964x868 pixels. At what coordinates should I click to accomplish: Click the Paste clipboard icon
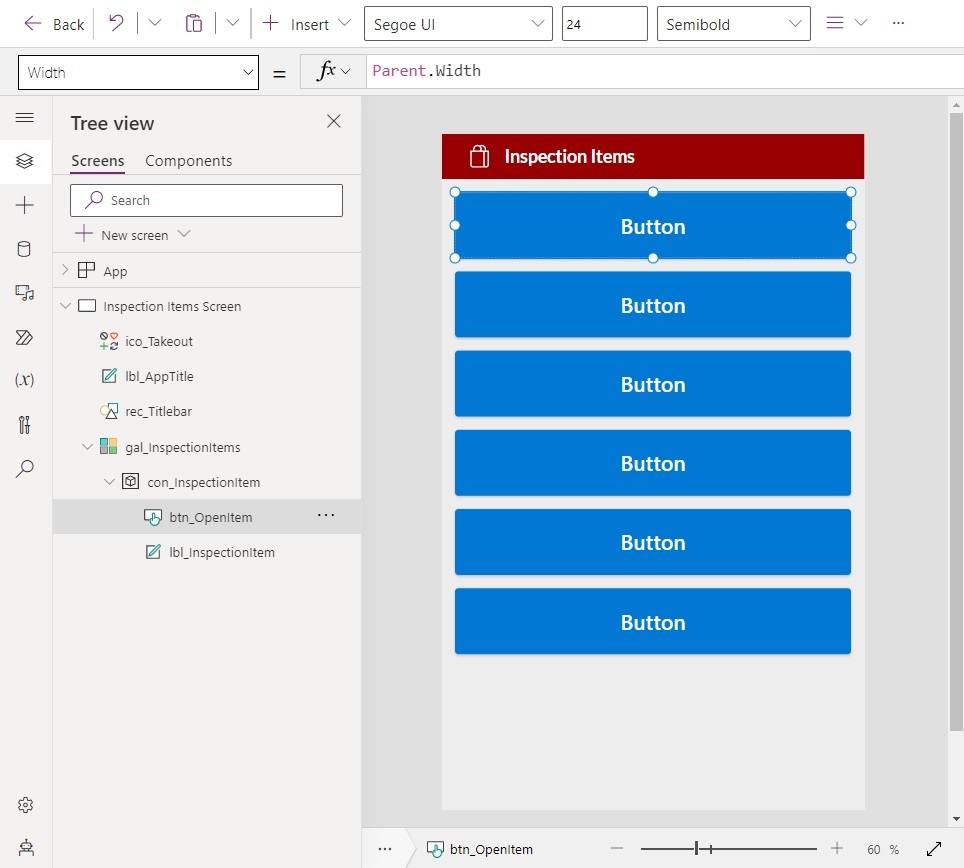tap(194, 23)
